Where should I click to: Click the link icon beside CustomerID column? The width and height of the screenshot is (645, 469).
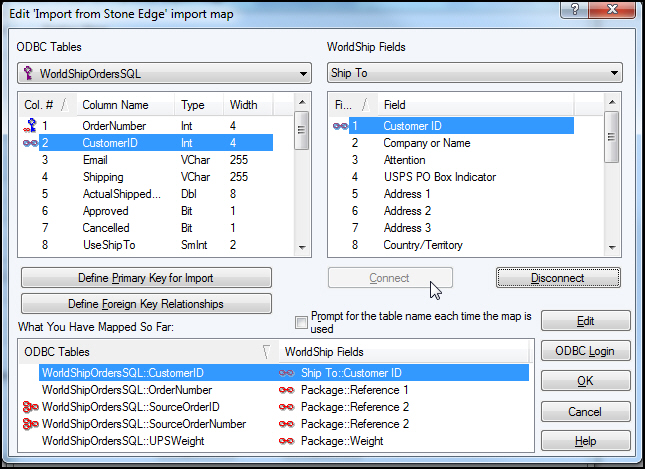coord(29,143)
